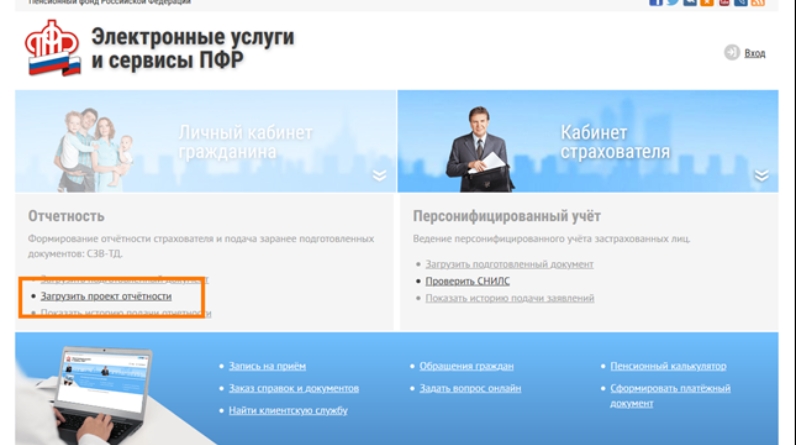Expand the Кабинет страхователя chevron
796x445 pixels.
pos(761,176)
